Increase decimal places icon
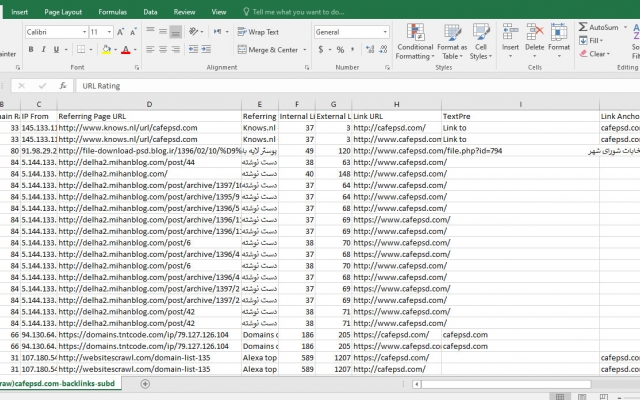The height and width of the screenshot is (400, 640). pos(370,50)
